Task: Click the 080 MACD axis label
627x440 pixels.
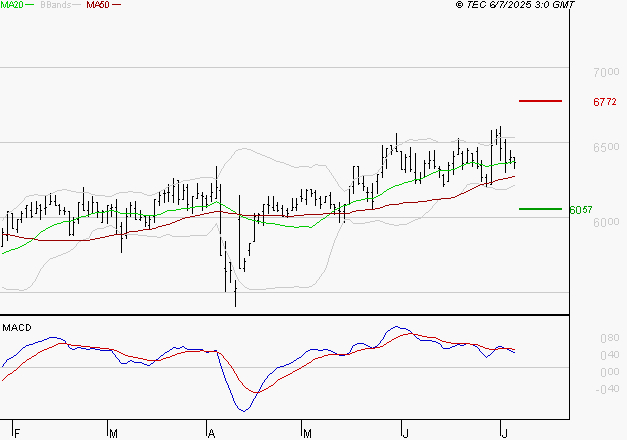Action: pyautogui.click(x=609, y=338)
